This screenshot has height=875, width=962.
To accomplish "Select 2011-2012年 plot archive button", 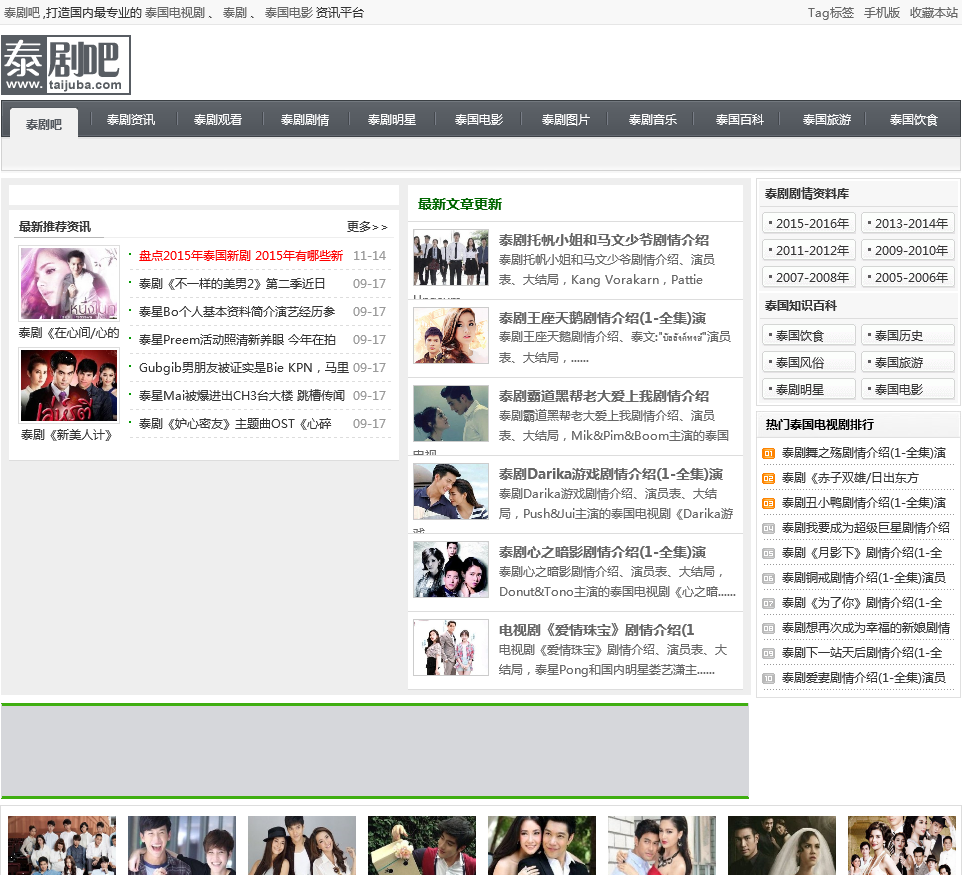I will (x=809, y=250).
